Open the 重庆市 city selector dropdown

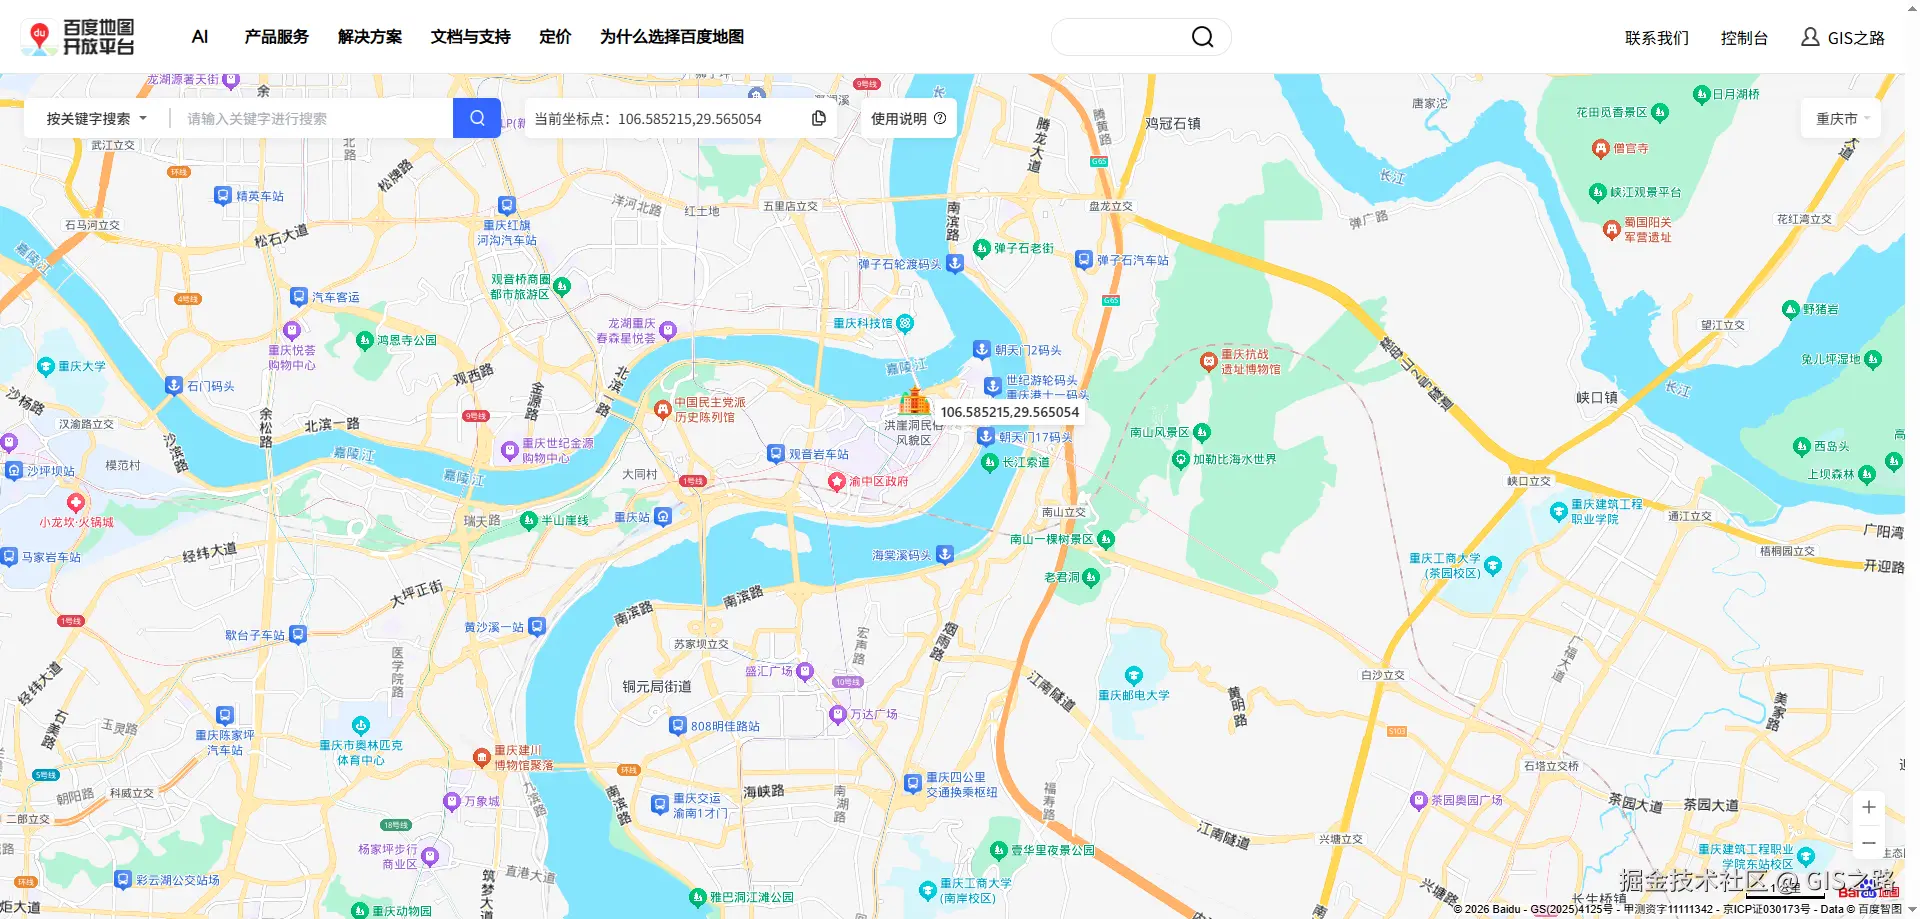[x=1843, y=118]
